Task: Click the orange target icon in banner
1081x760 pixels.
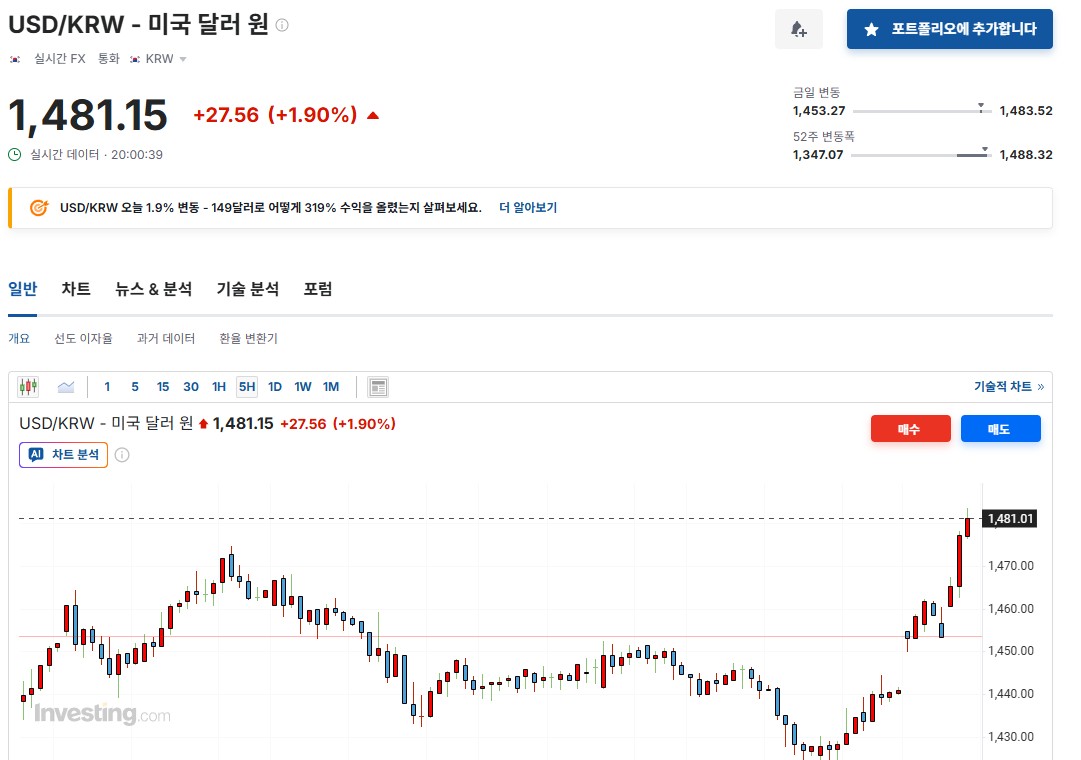Action: (x=39, y=208)
